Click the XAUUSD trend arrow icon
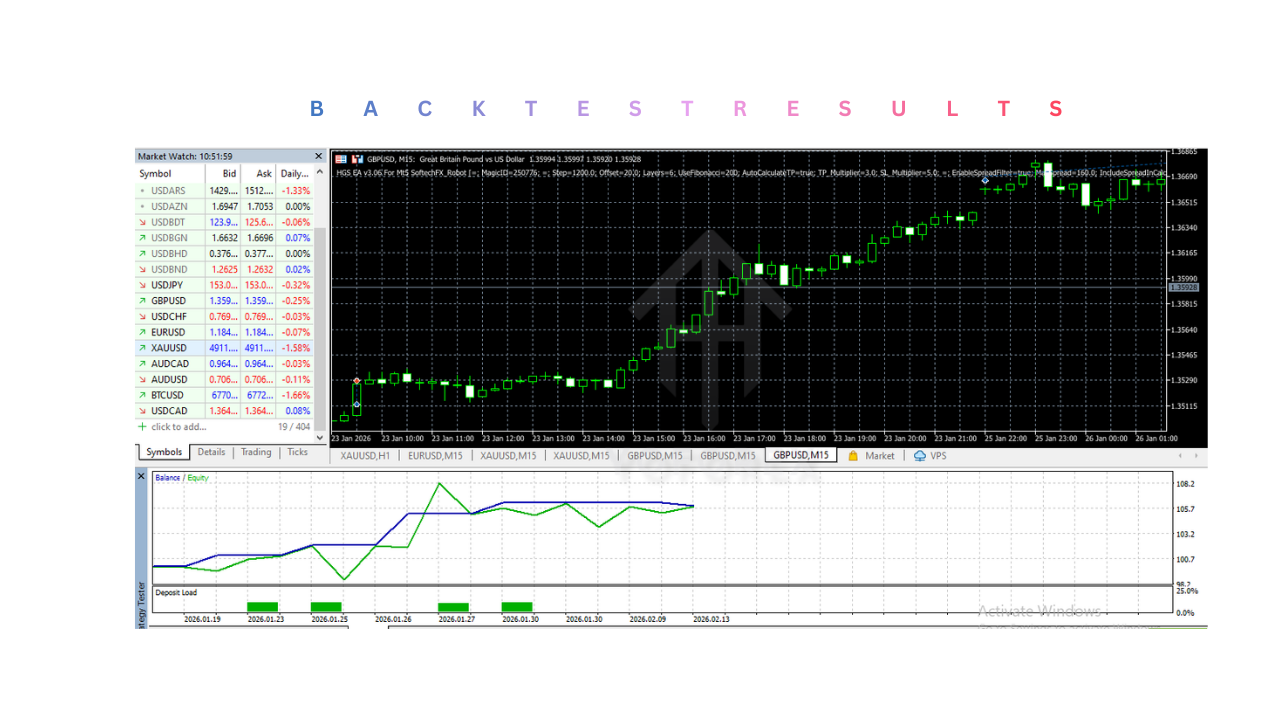Screen dimensions: 1280x720 coord(142,348)
